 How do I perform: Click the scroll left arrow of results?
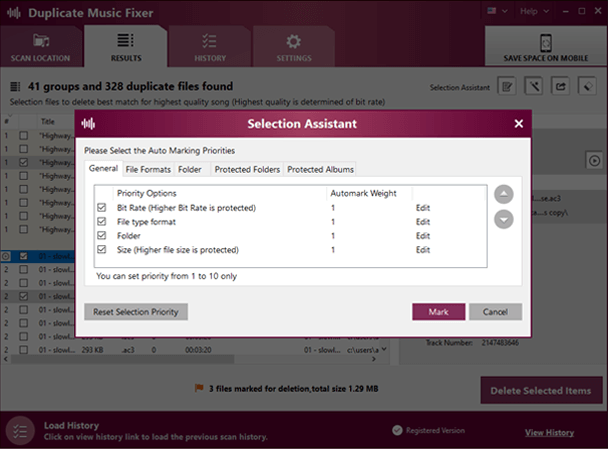[5, 359]
